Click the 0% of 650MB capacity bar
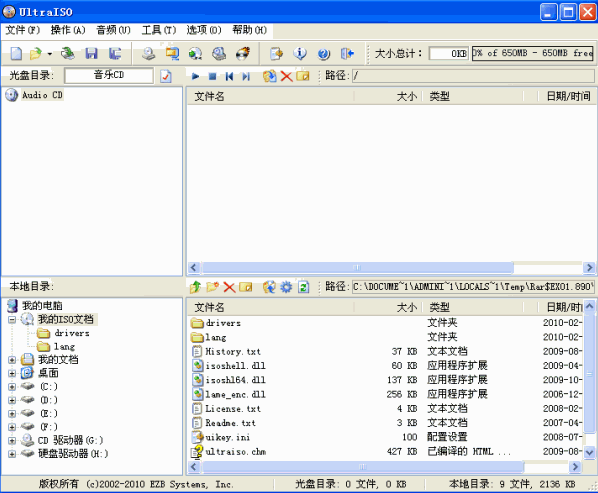The height and width of the screenshot is (493, 598). [x=533, y=53]
